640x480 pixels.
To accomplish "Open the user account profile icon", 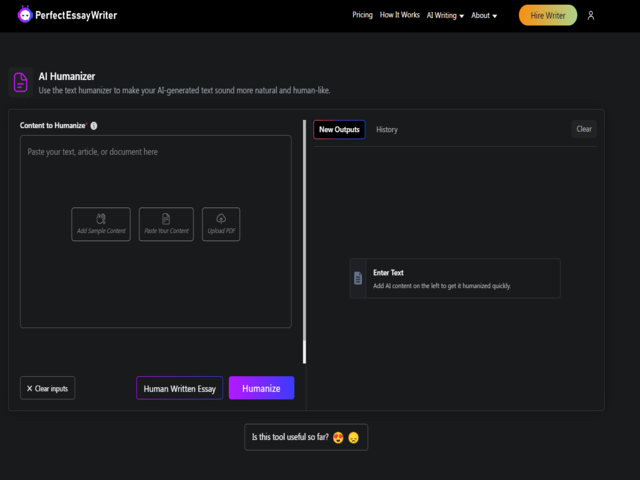I will [x=591, y=16].
